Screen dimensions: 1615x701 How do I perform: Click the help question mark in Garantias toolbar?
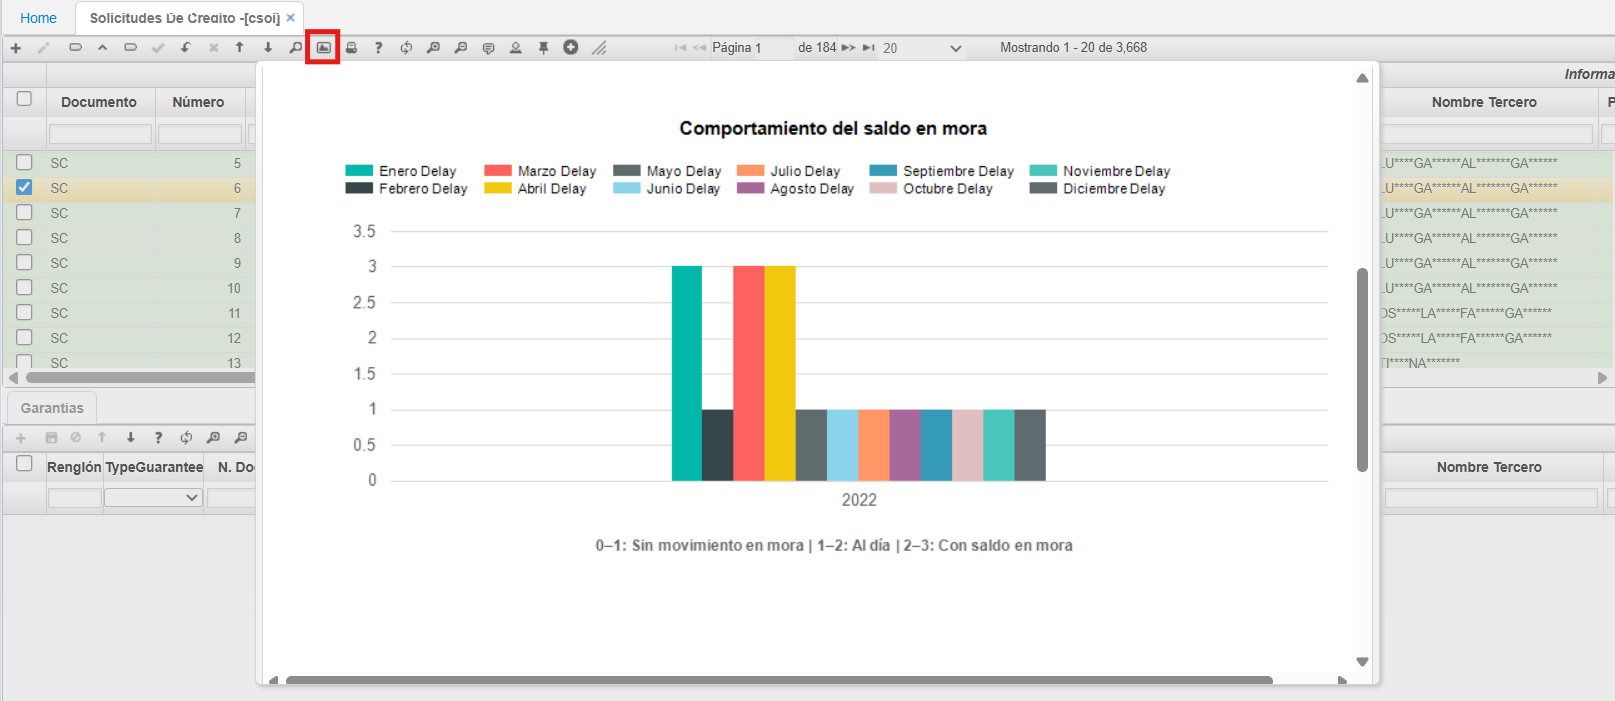coord(158,438)
